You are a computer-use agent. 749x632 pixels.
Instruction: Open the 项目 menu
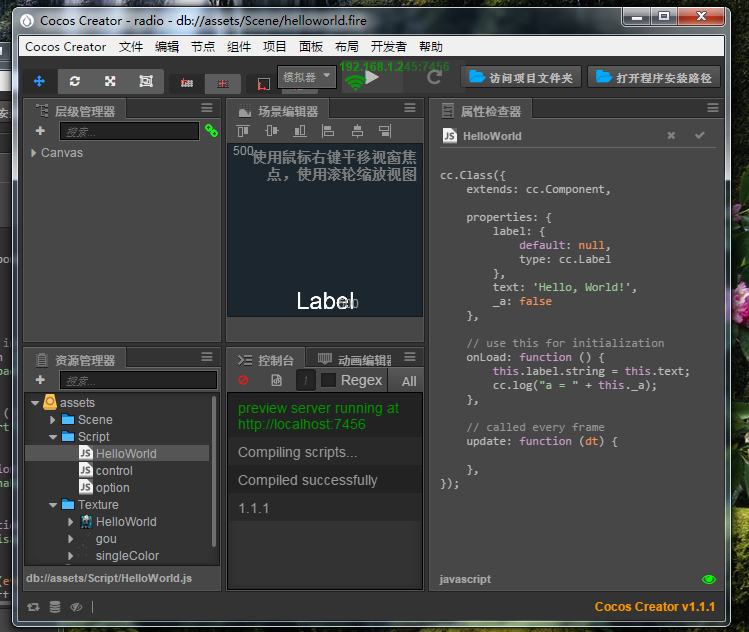[x=275, y=47]
